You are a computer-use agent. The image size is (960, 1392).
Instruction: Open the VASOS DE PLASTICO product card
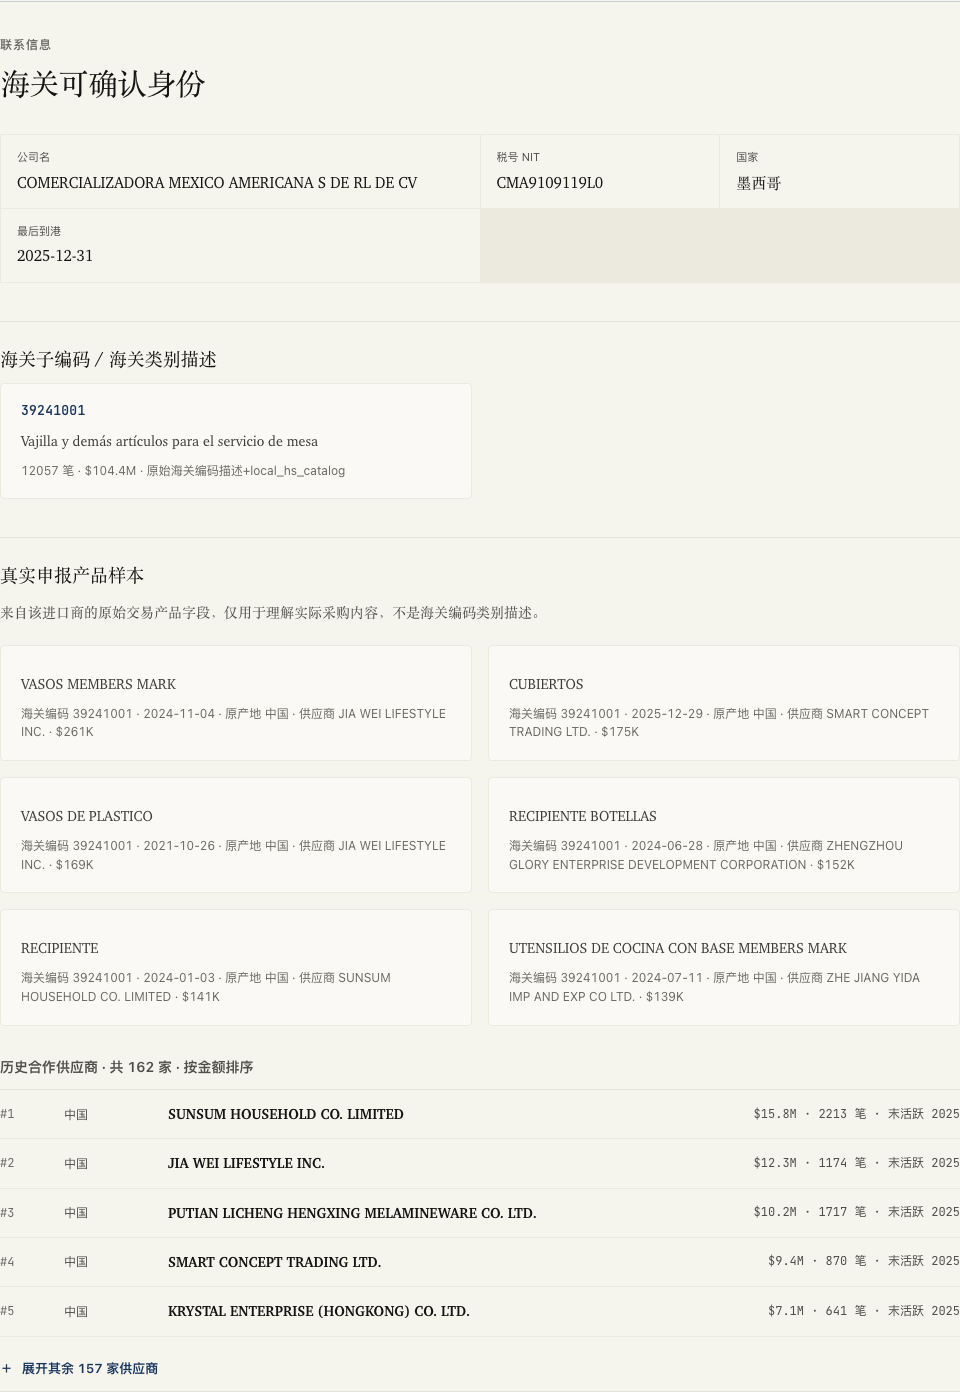(x=236, y=835)
